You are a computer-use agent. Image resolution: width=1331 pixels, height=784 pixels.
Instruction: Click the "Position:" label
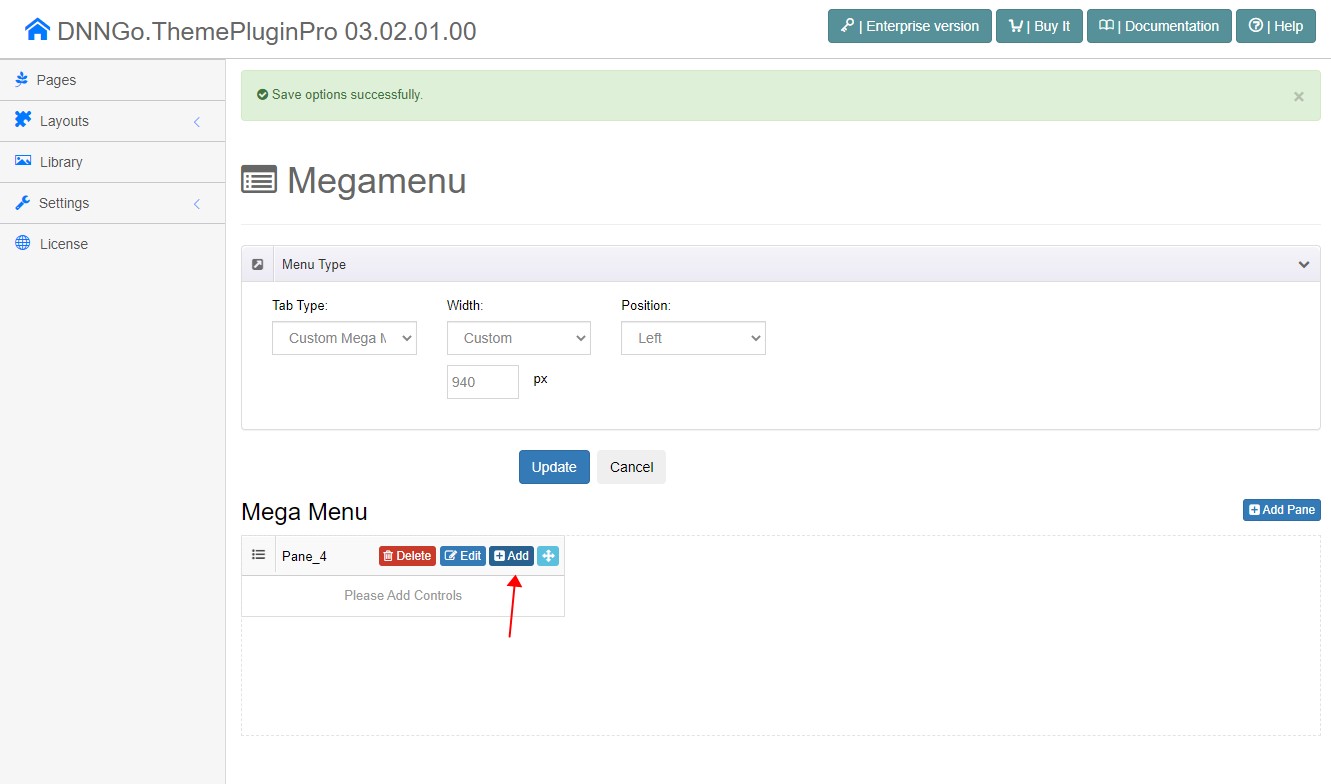coord(646,306)
